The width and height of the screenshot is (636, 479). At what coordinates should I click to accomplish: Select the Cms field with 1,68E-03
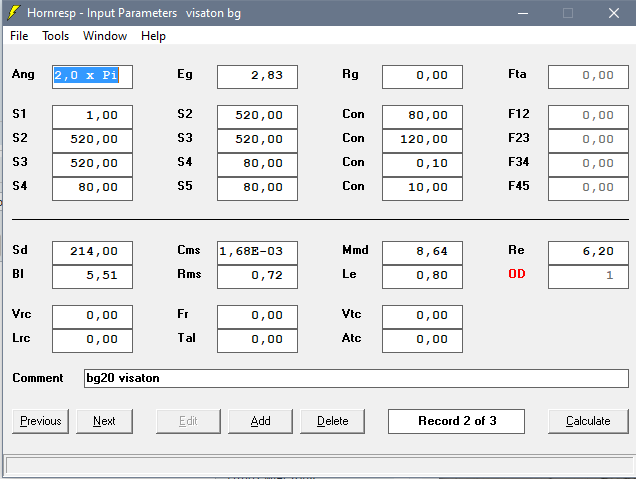pyautogui.click(x=257, y=252)
